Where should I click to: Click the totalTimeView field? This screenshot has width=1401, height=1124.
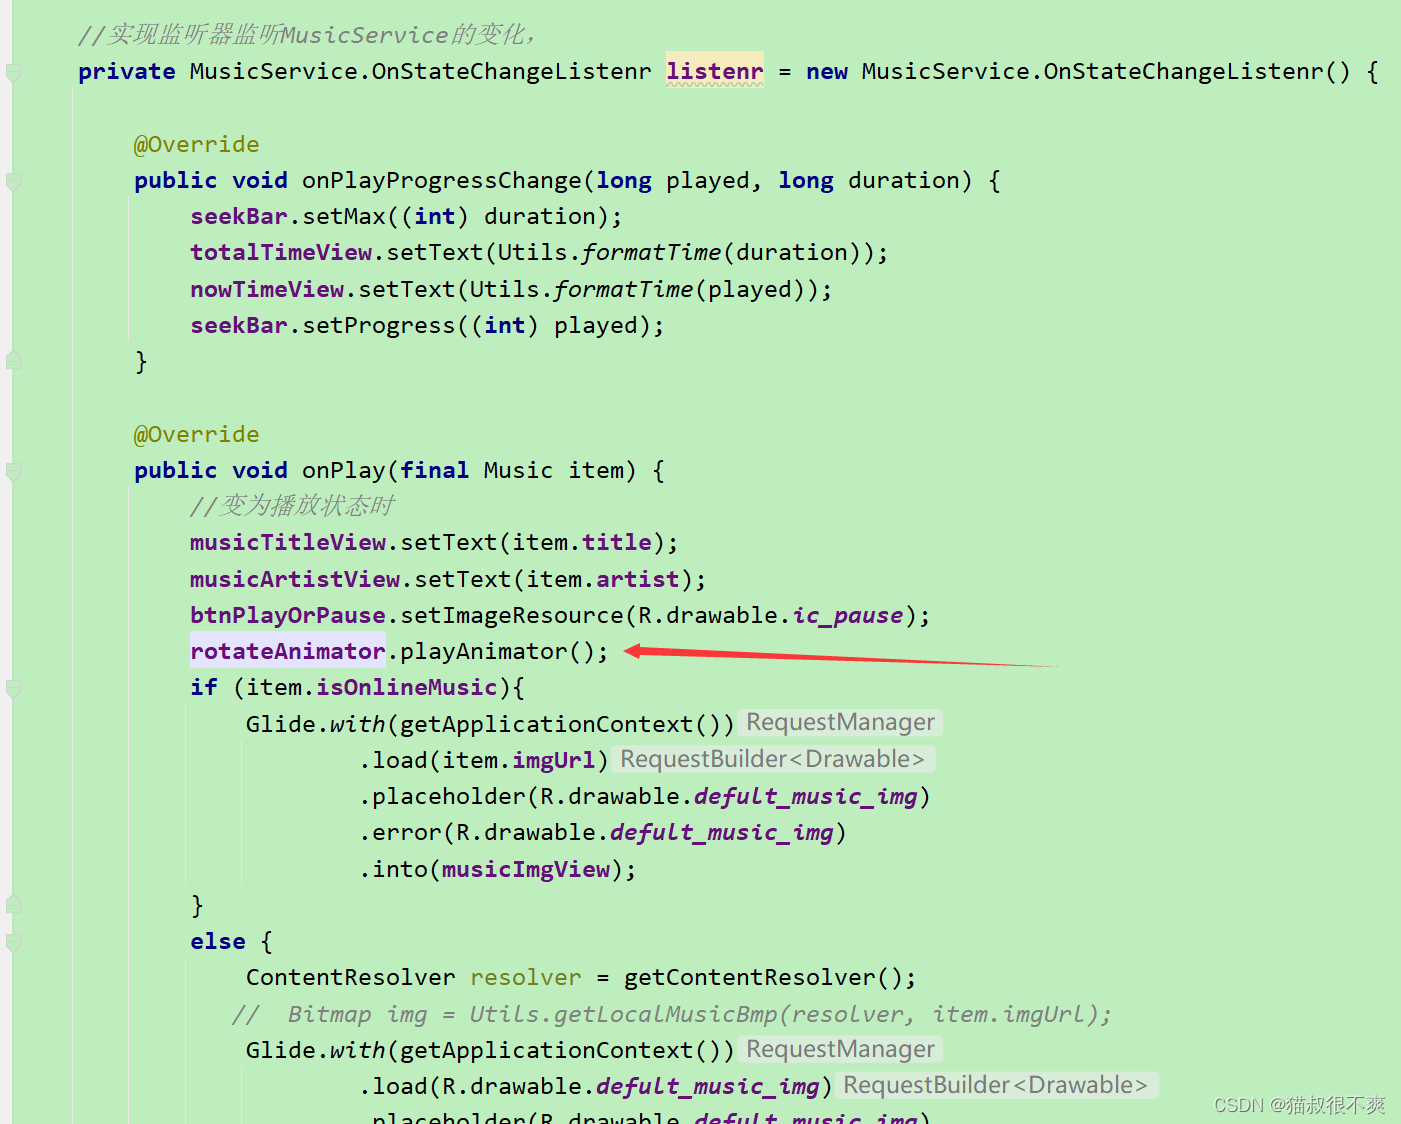coord(281,253)
